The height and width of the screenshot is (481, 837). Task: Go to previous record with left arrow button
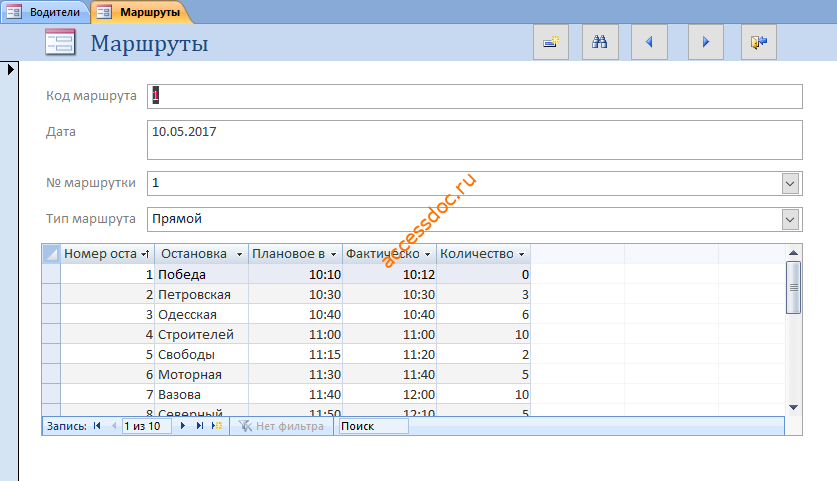[649, 42]
